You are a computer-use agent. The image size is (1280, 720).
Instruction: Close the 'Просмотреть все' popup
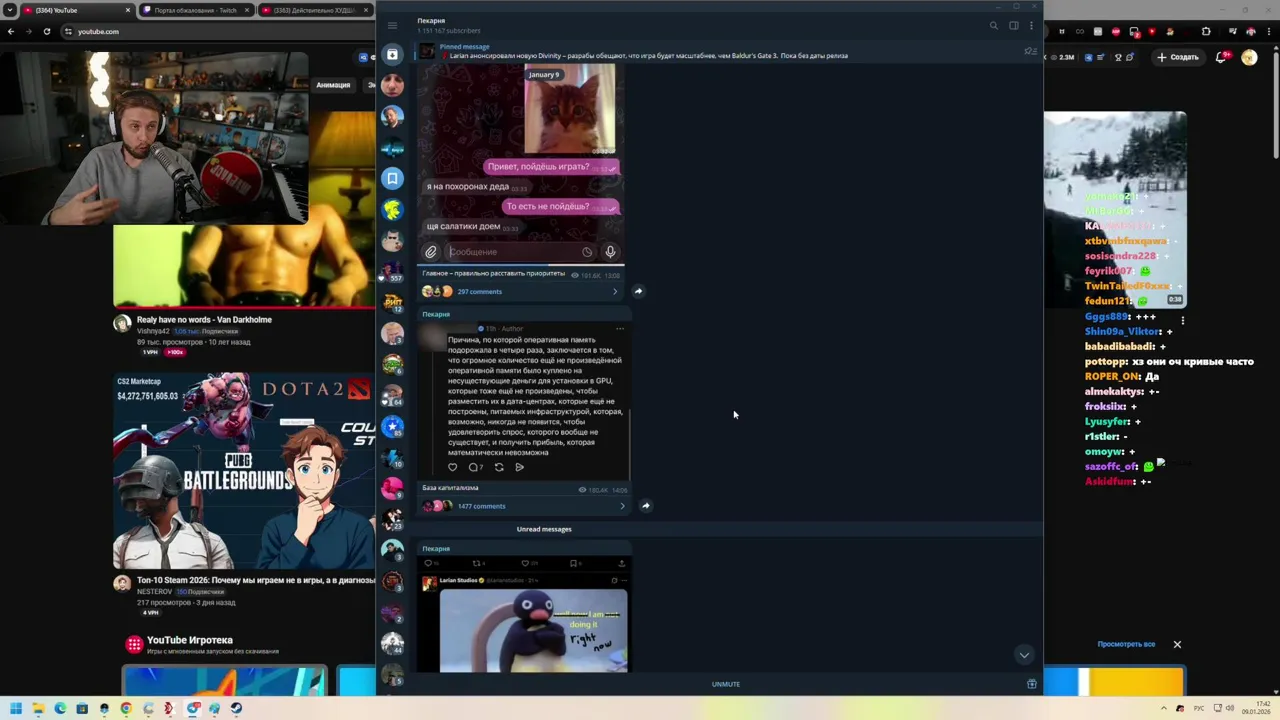click(x=1177, y=644)
